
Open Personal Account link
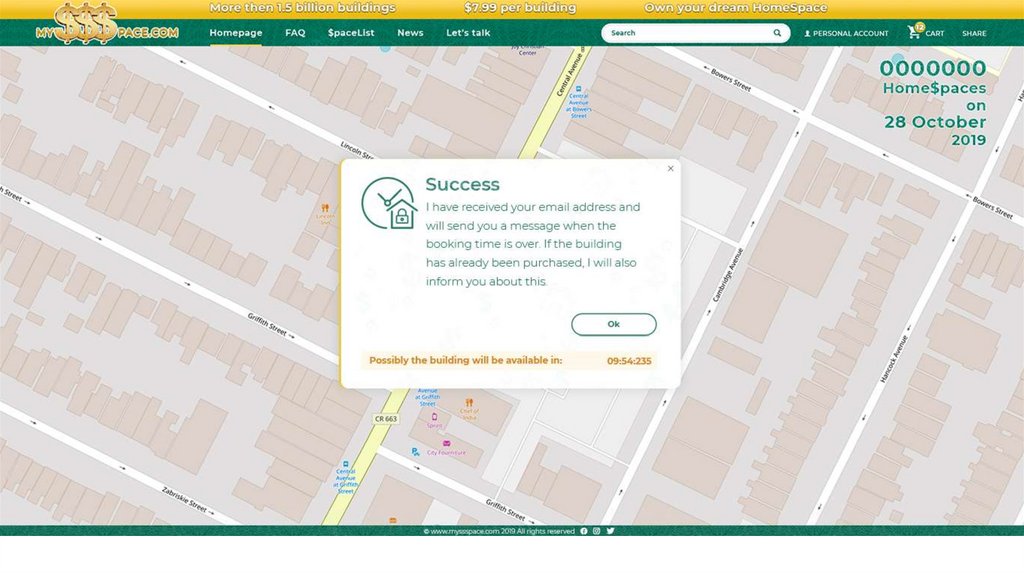[846, 33]
